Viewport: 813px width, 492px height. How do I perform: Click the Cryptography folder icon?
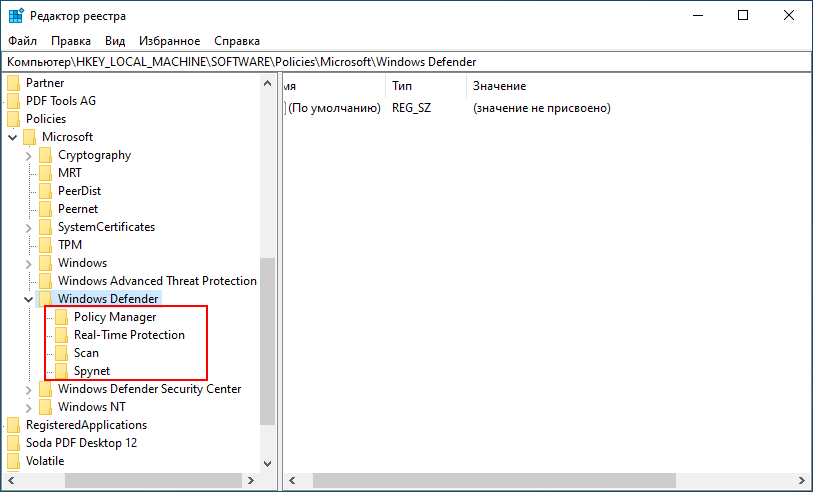[46, 156]
